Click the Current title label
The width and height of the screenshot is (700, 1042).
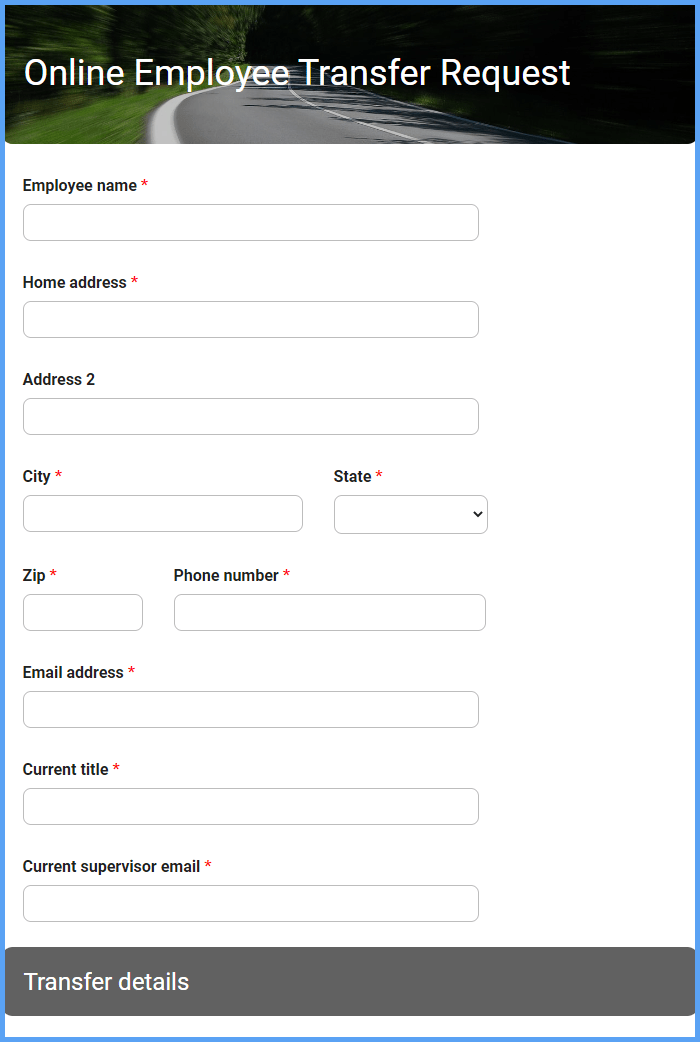coord(66,769)
